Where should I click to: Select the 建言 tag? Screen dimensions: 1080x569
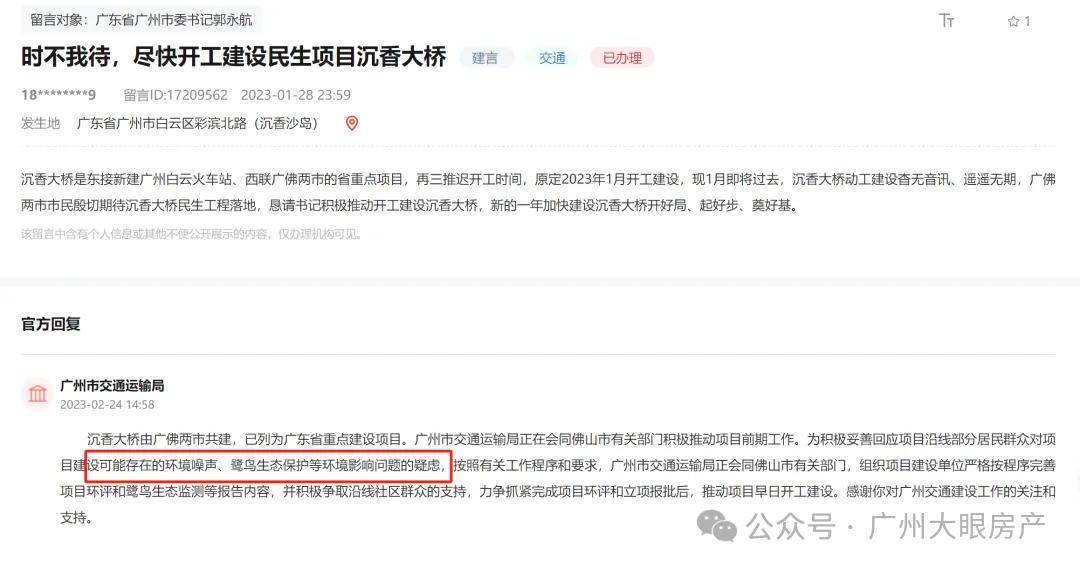pyautogui.click(x=485, y=59)
